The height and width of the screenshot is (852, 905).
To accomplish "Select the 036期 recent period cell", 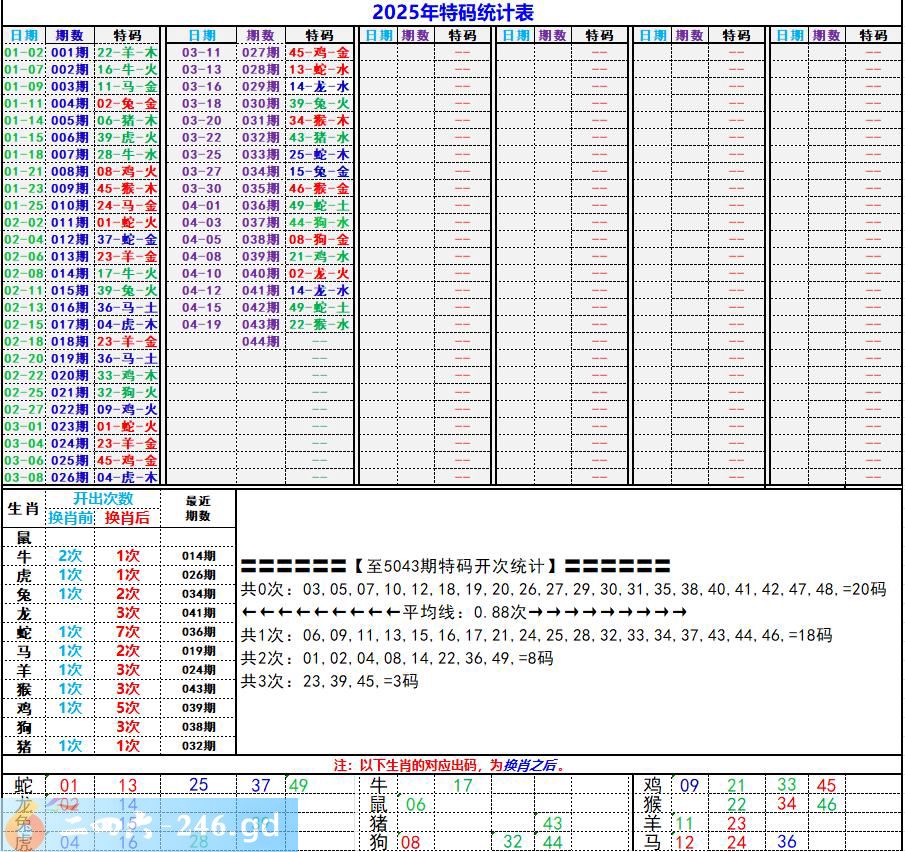I will click(x=198, y=632).
